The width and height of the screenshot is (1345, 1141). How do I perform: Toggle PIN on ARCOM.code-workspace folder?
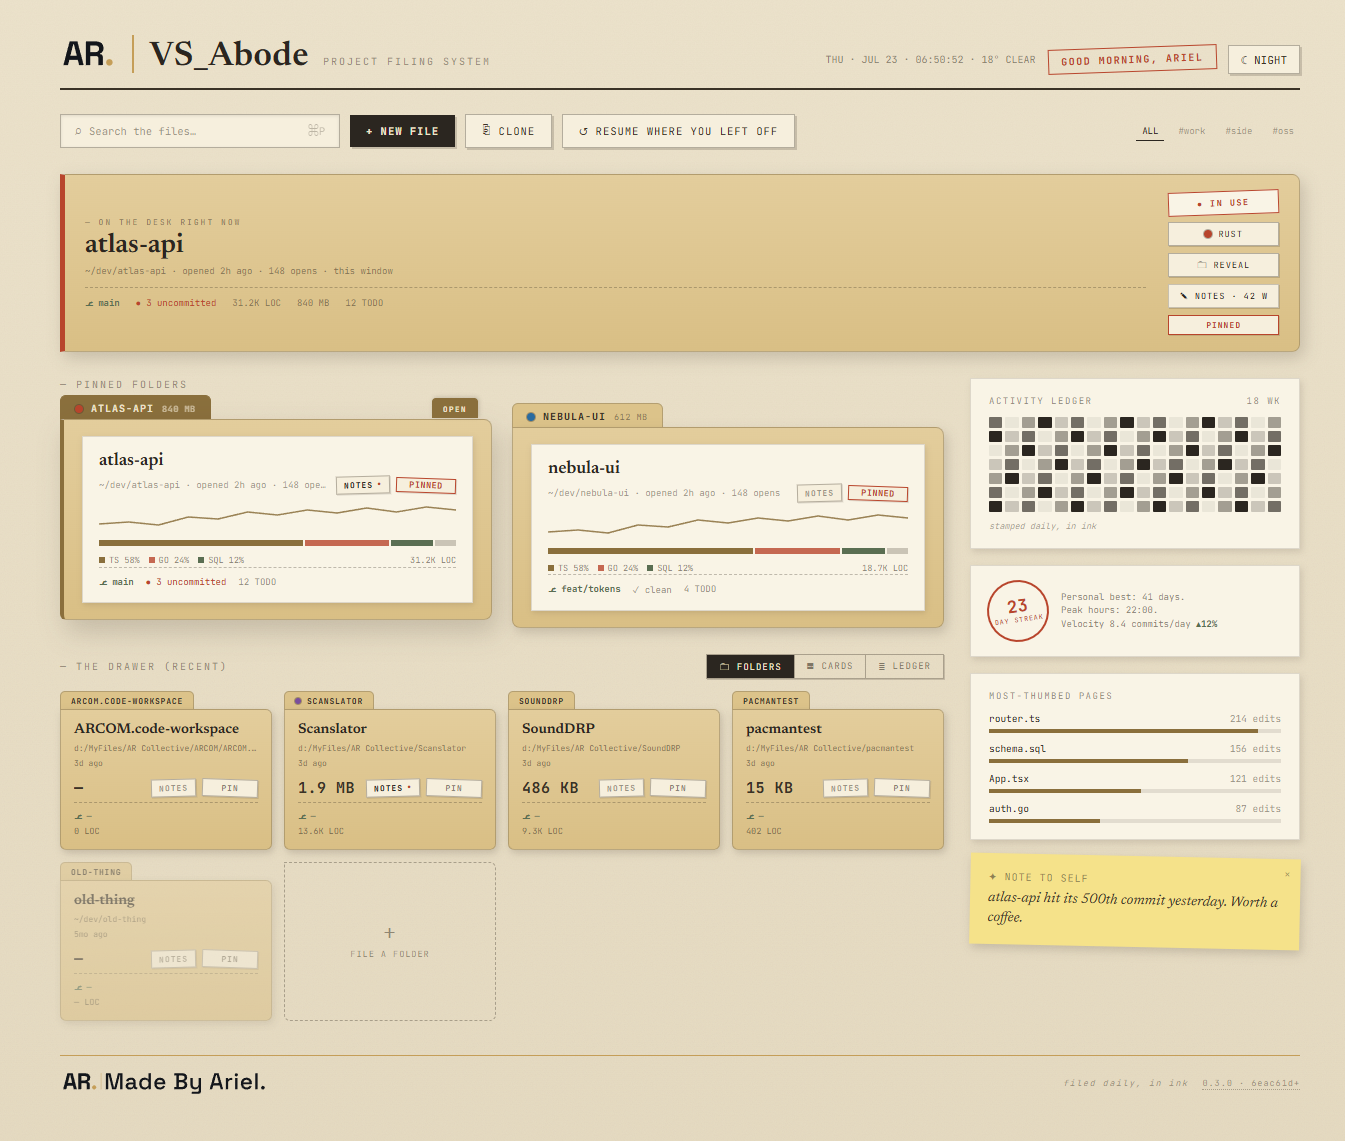pos(230,788)
